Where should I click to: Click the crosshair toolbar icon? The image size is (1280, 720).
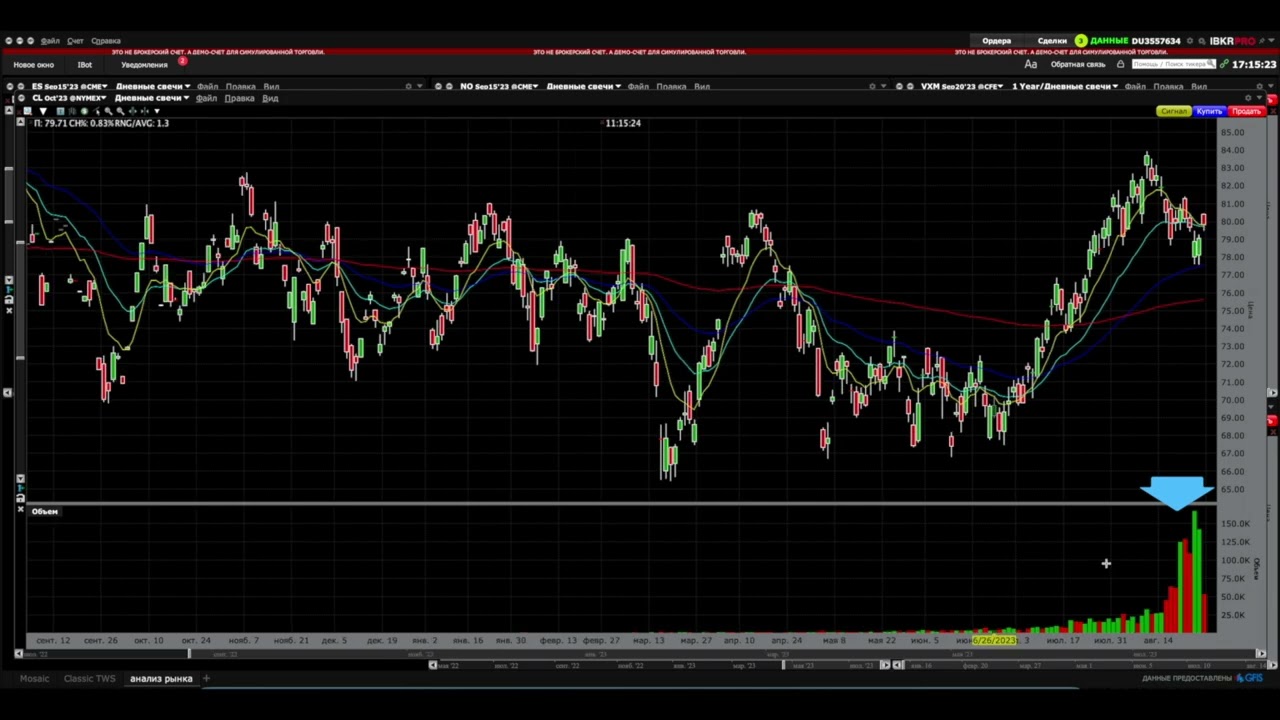click(132, 111)
